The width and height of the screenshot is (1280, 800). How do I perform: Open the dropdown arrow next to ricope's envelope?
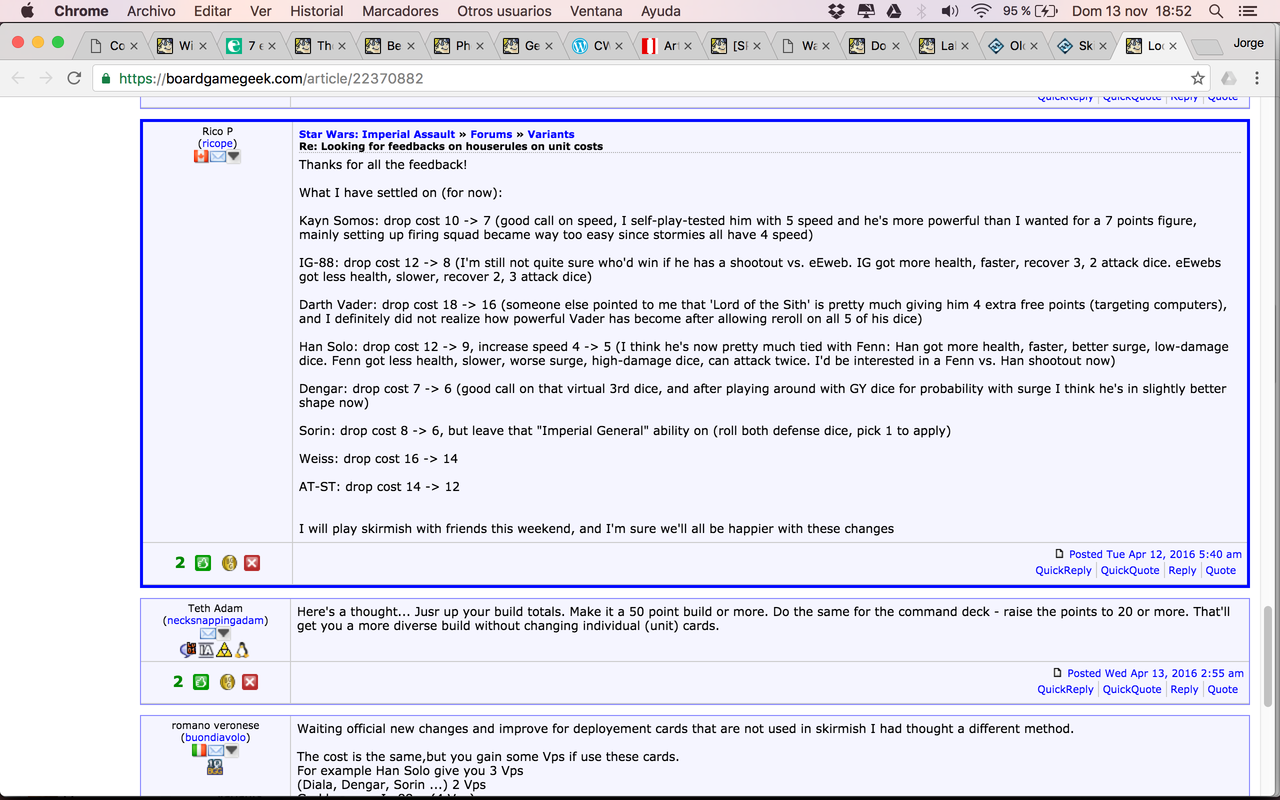coord(233,157)
